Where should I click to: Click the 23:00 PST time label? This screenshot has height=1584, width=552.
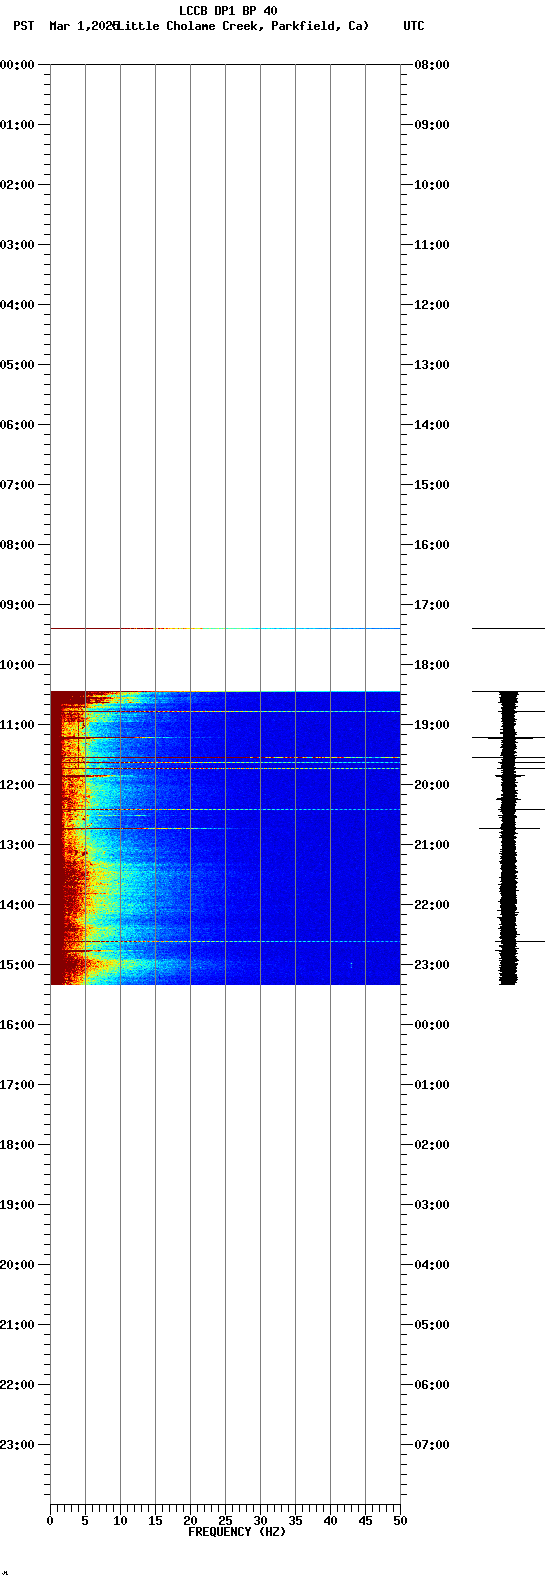coord(17,1445)
